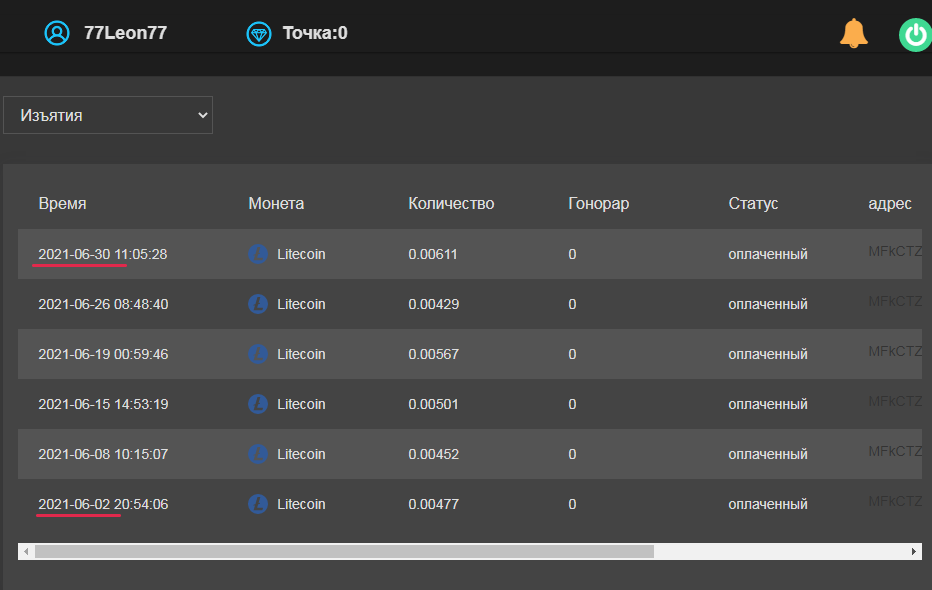Click Litecoin icon in the 2021-06-26 row

(x=257, y=304)
